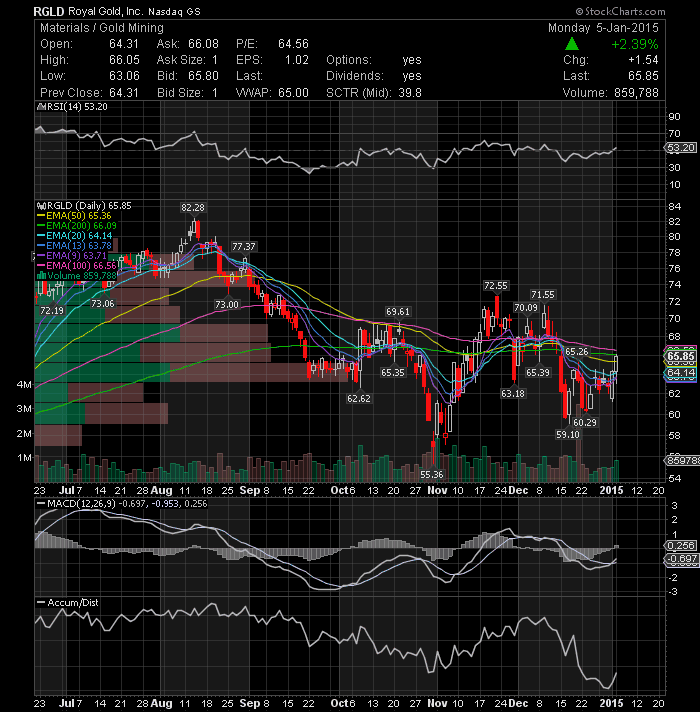Click the Accum/Dist indicator label
The width and height of the screenshot is (700, 712).
(x=73, y=603)
